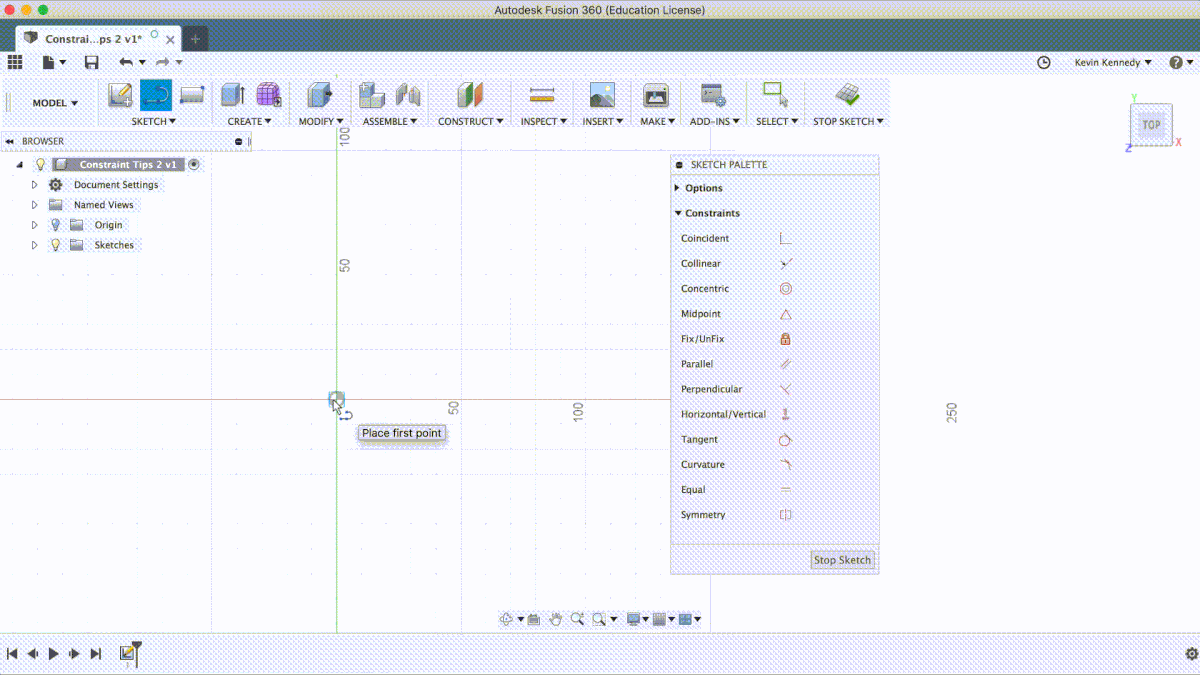The width and height of the screenshot is (1200, 675).
Task: Click the Perpendicular constraint icon
Action: (x=785, y=389)
